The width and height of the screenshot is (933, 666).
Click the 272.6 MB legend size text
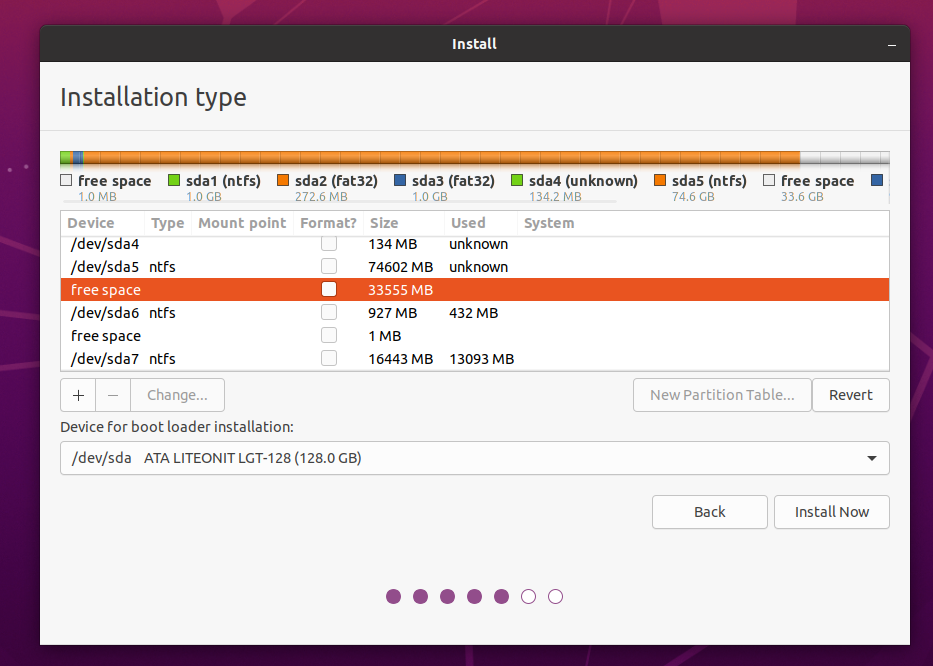(x=321, y=196)
